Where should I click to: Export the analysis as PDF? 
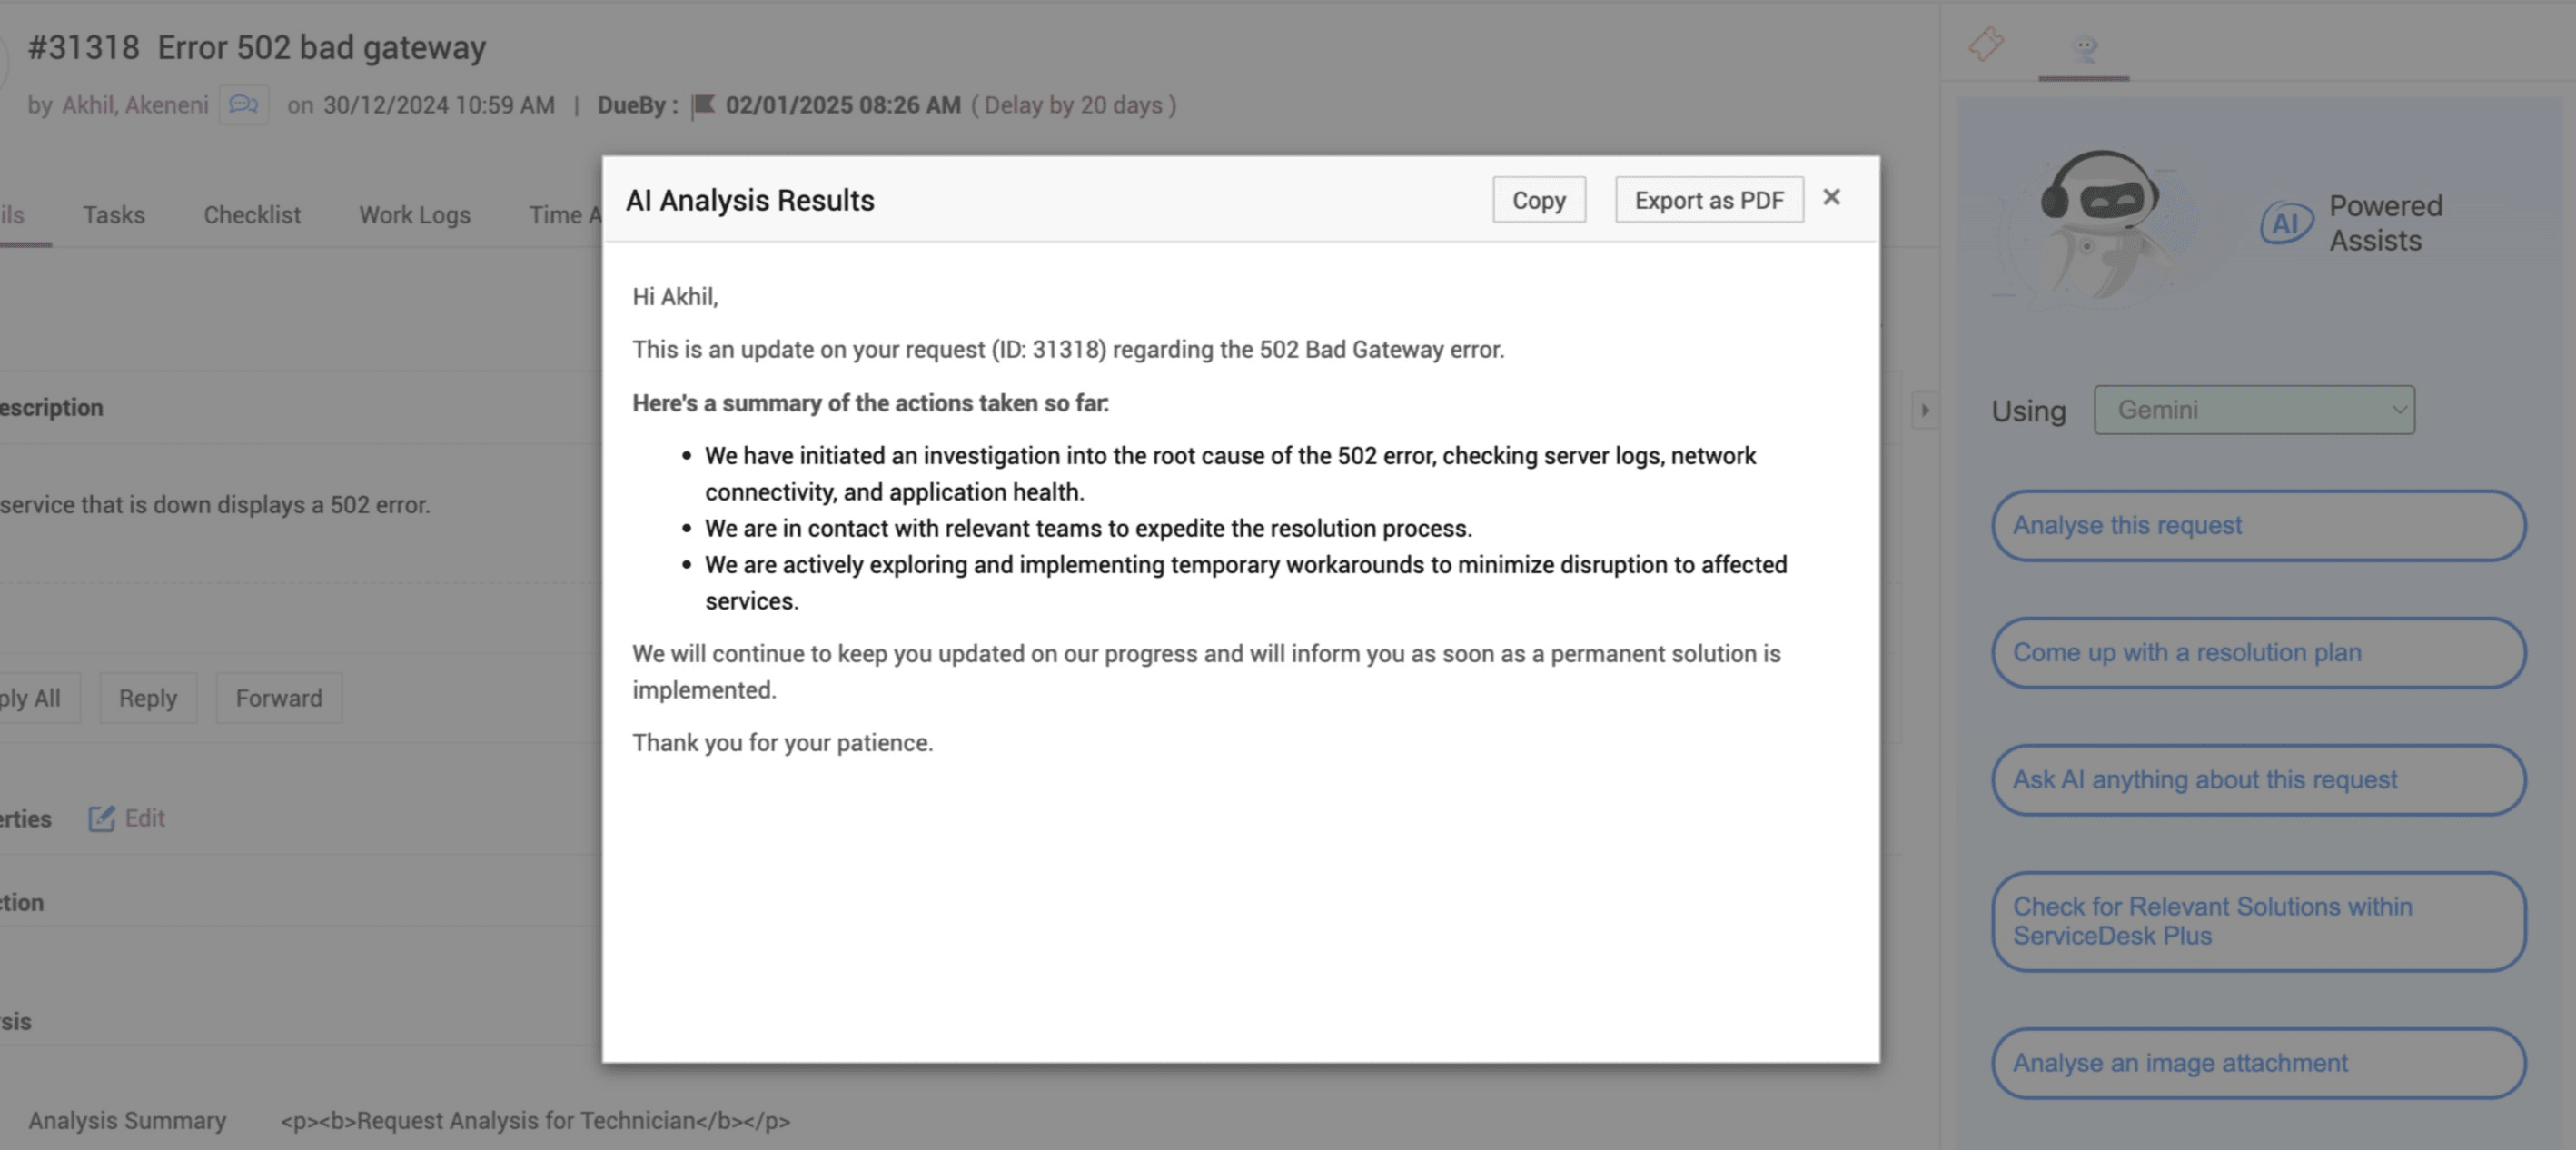(1708, 200)
